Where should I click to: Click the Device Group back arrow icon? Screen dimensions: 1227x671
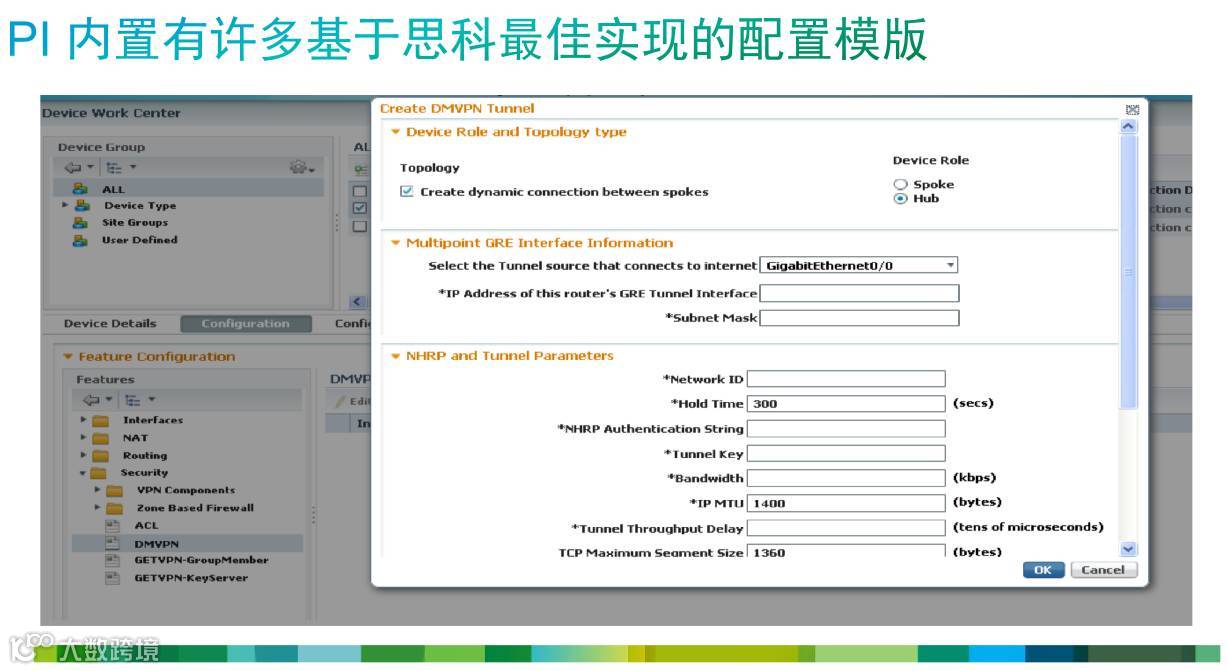pyautogui.click(x=72, y=168)
